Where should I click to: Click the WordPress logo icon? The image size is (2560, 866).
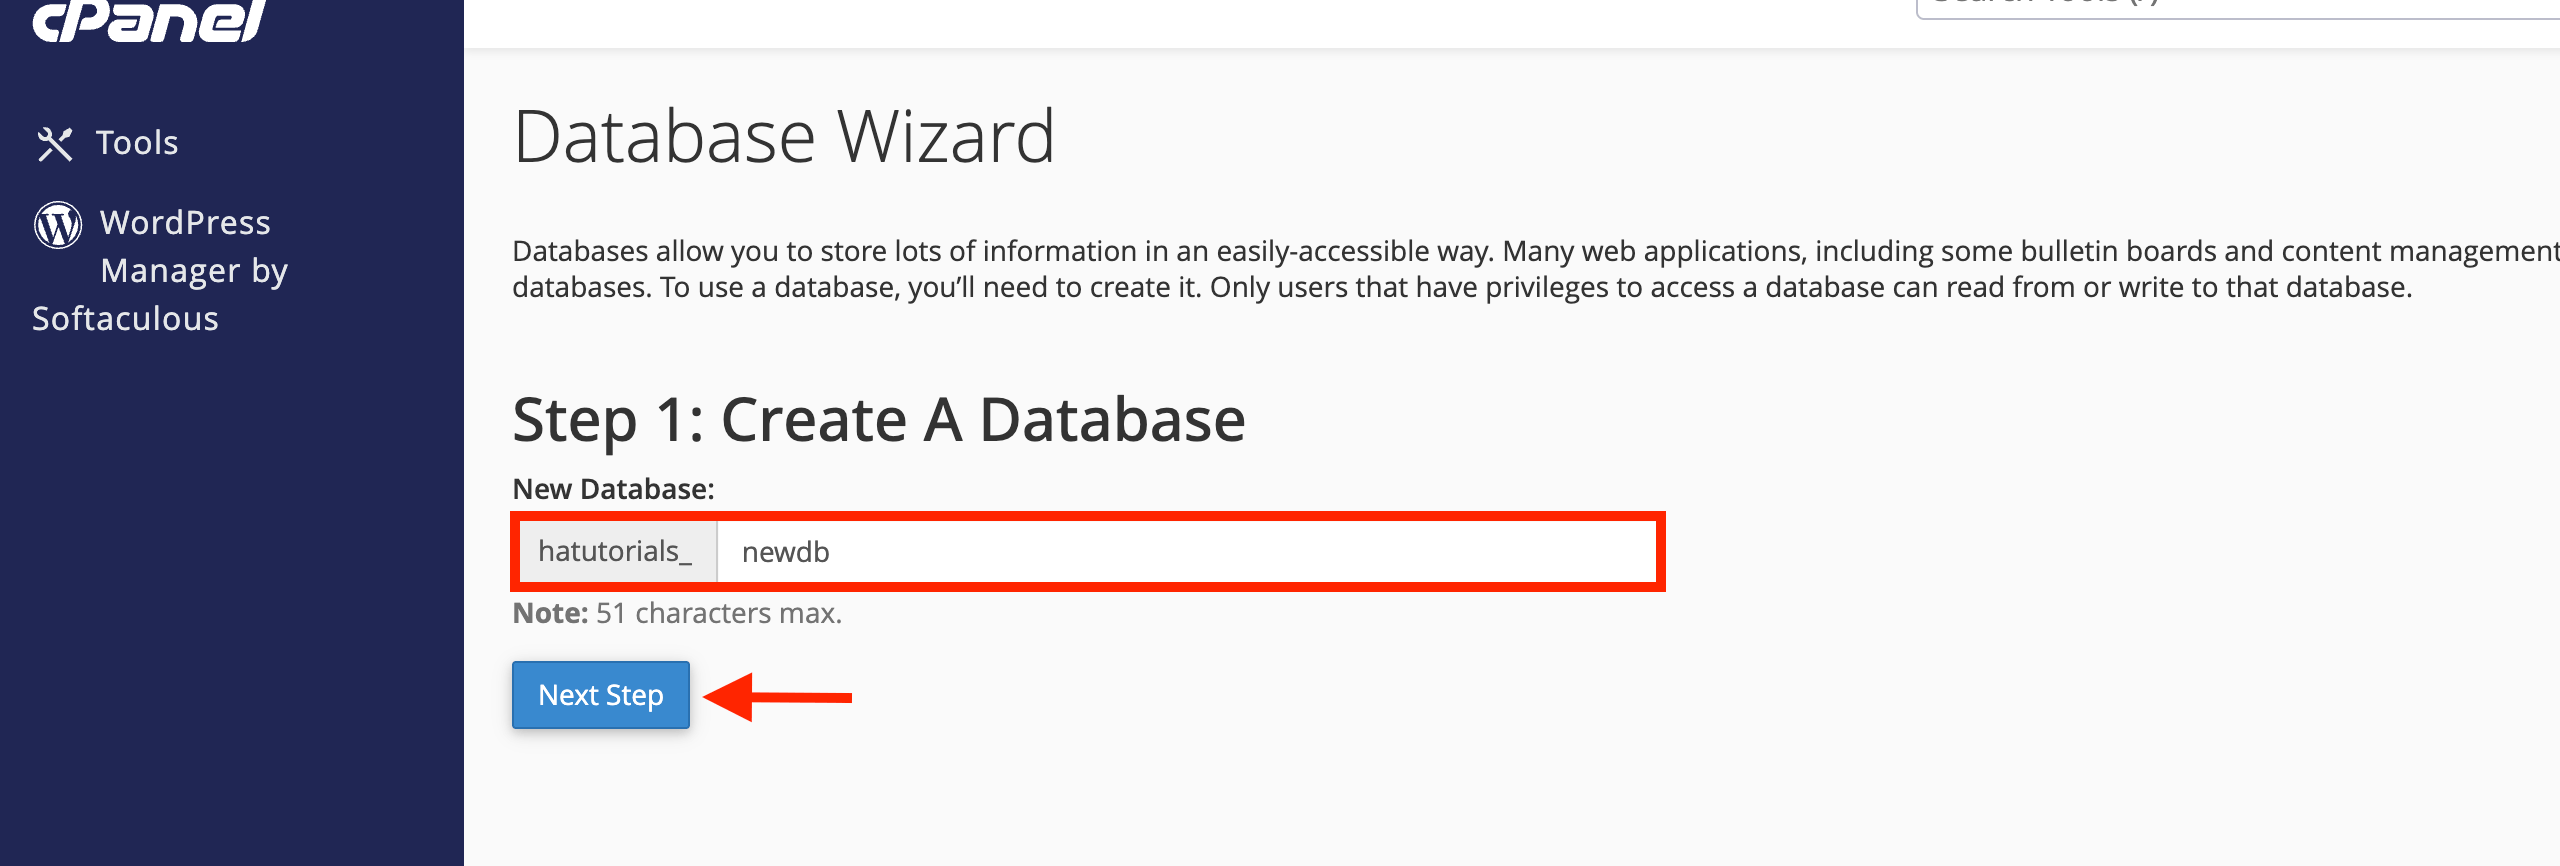57,225
